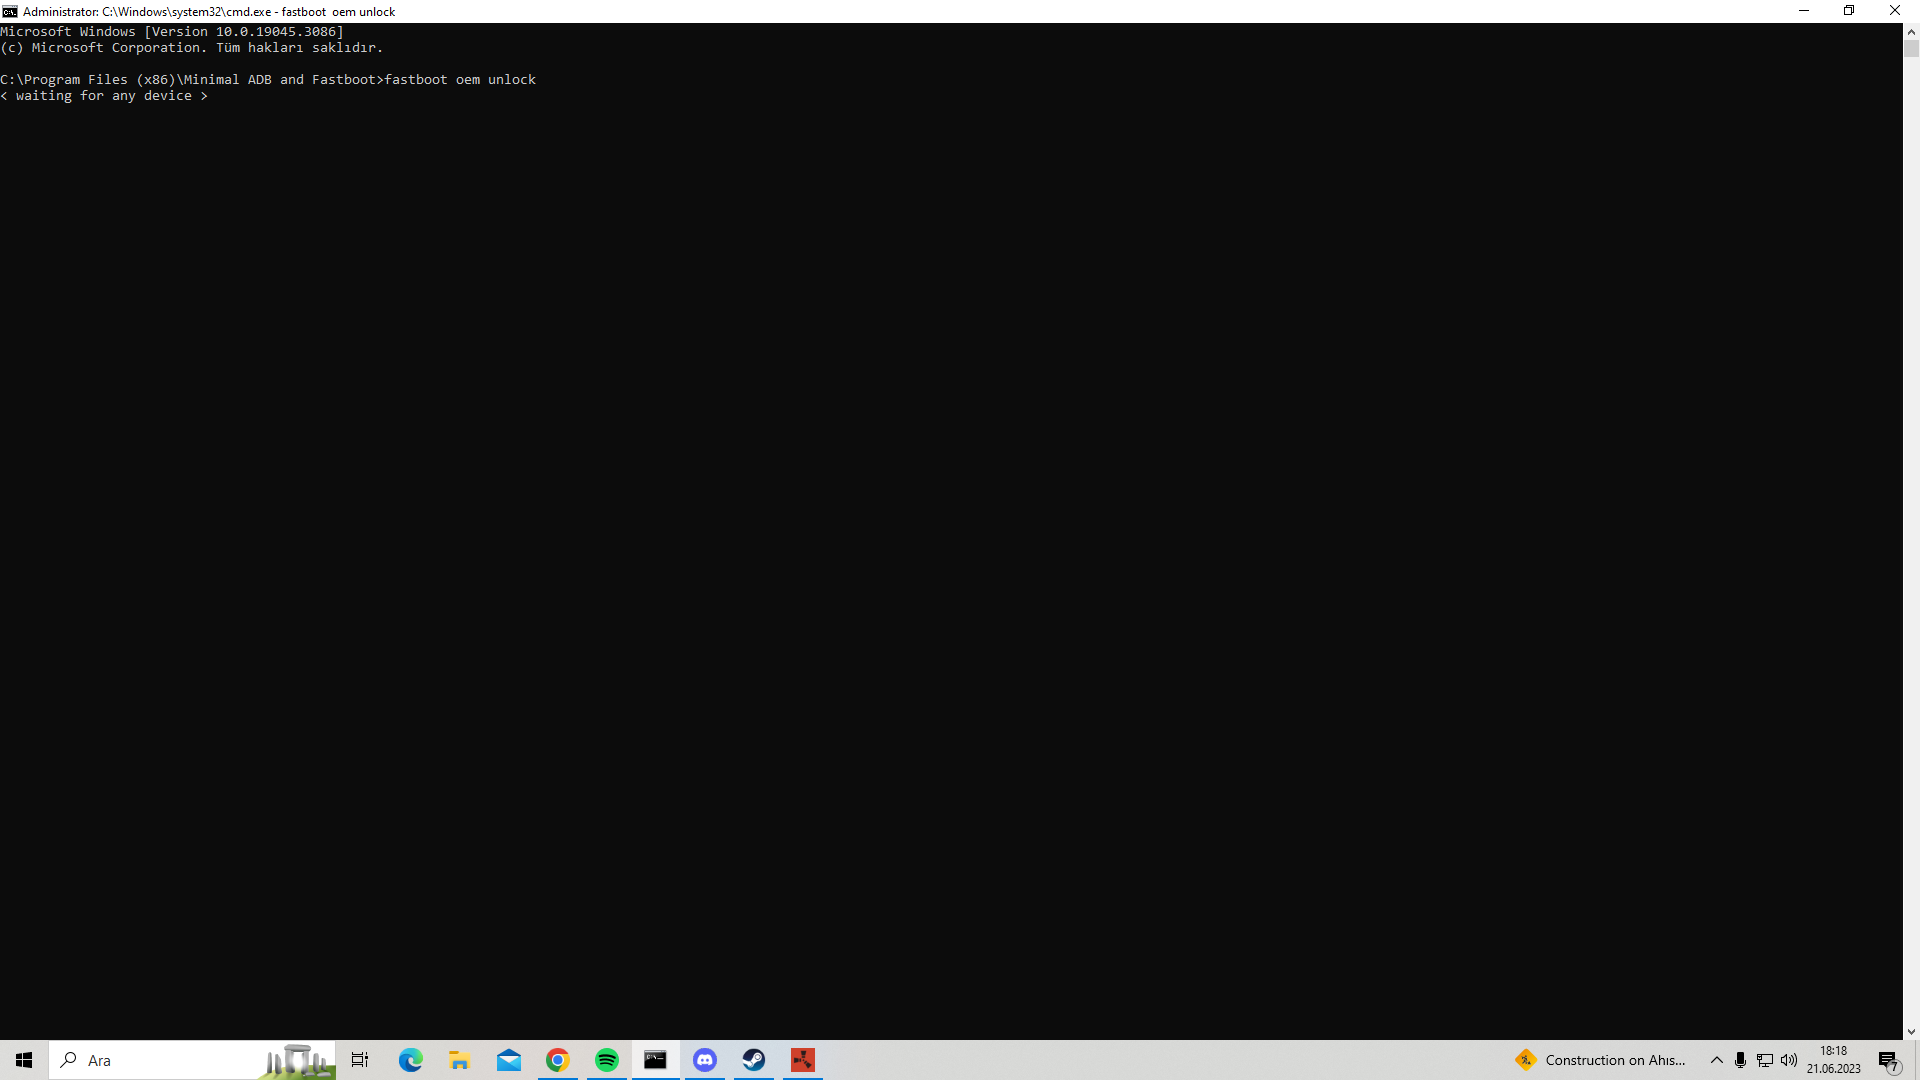Switch to Google Chrome on the taskbar

[x=557, y=1060]
